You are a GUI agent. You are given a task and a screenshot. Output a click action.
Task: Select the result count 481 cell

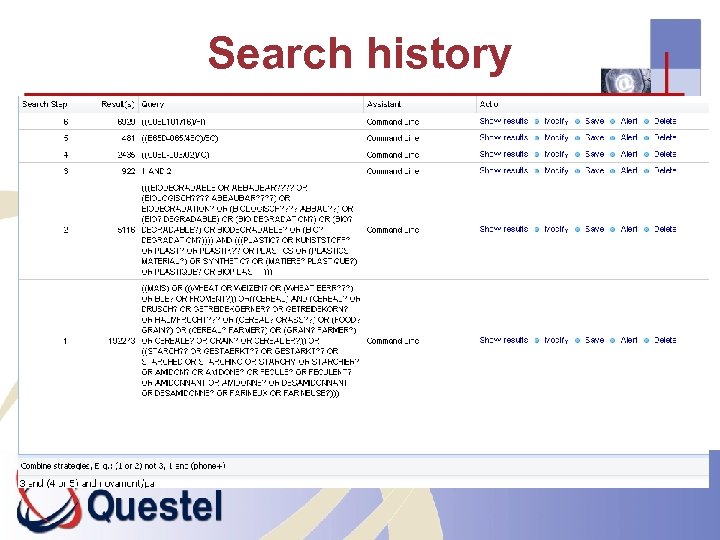pyautogui.click(x=128, y=138)
